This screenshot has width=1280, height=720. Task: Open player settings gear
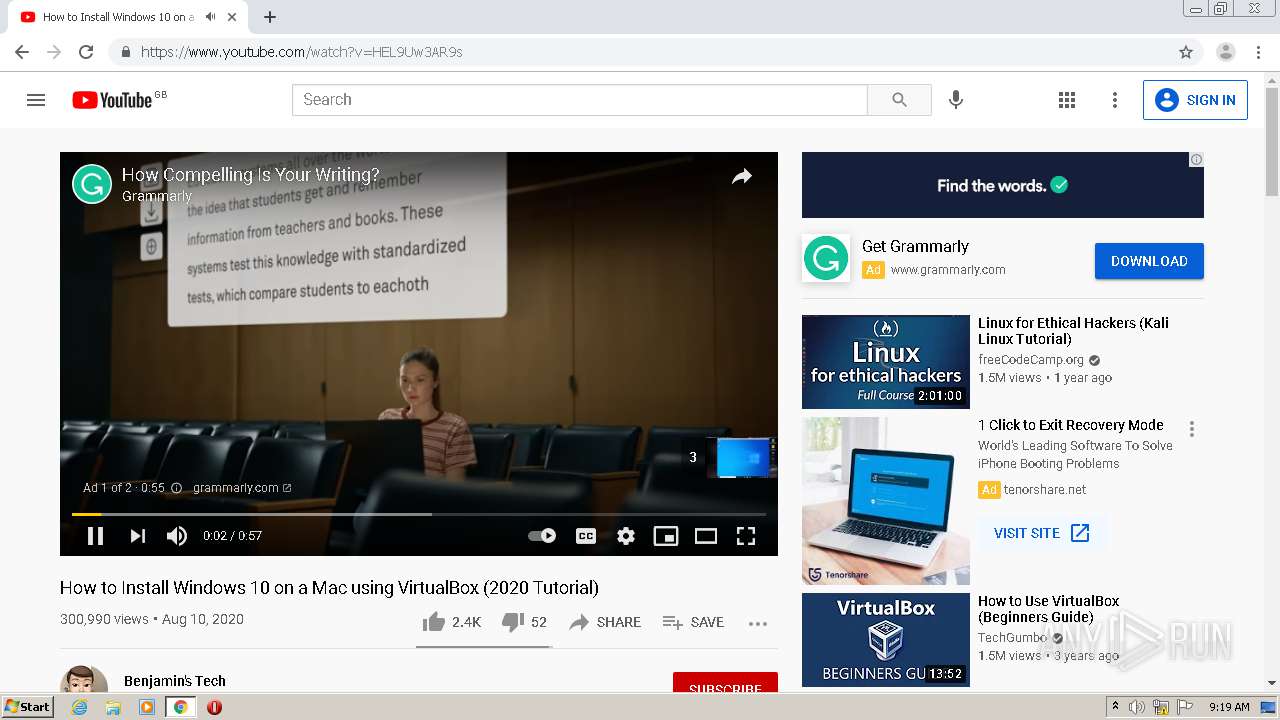coord(626,536)
